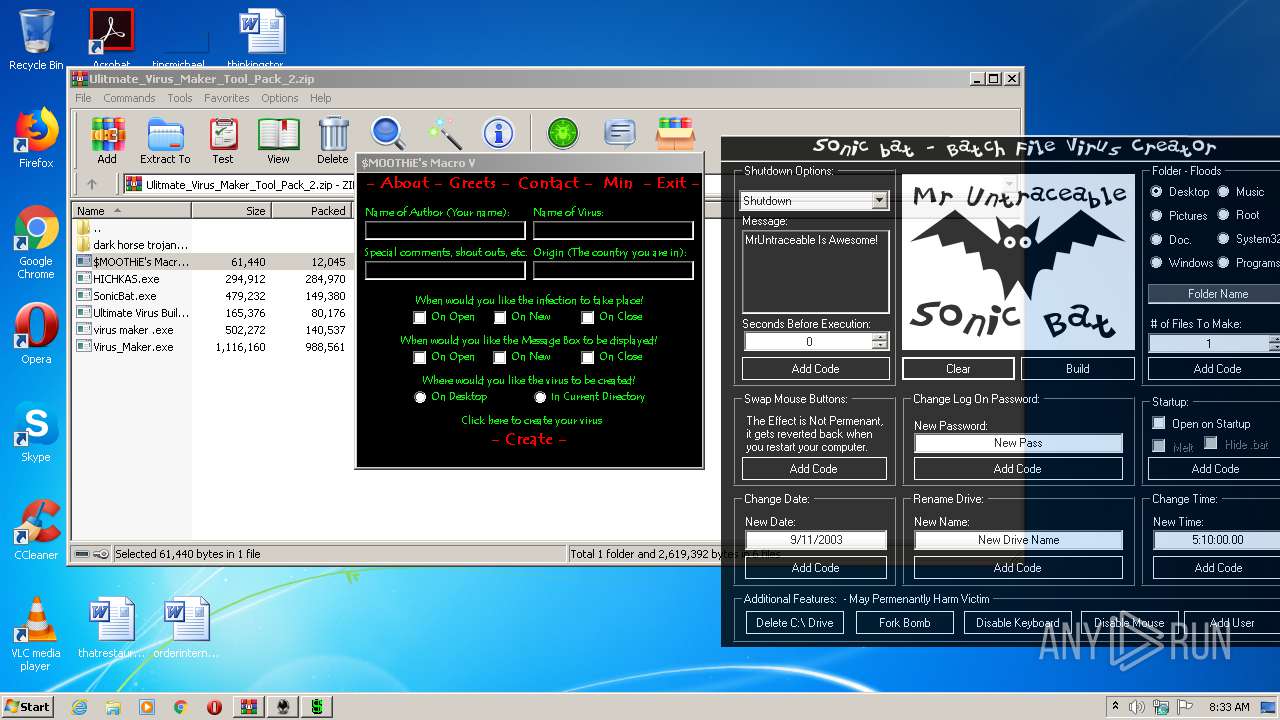Click the green VirusScan bug toolbar icon
The image size is (1280, 720).
click(563, 132)
